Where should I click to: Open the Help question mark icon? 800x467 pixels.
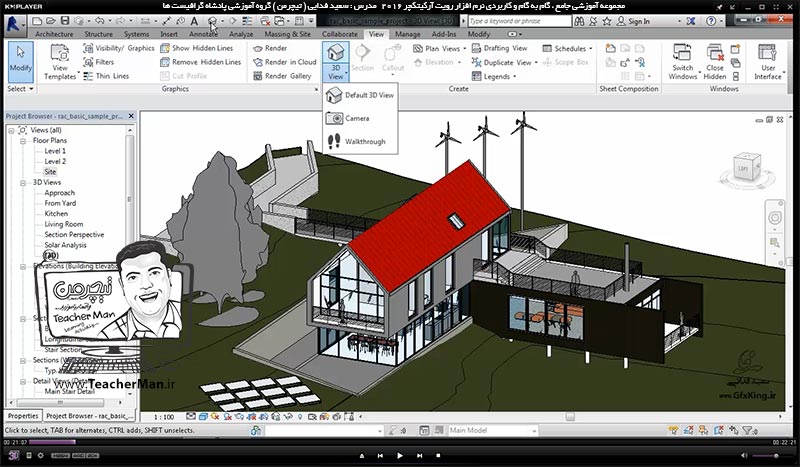711,21
